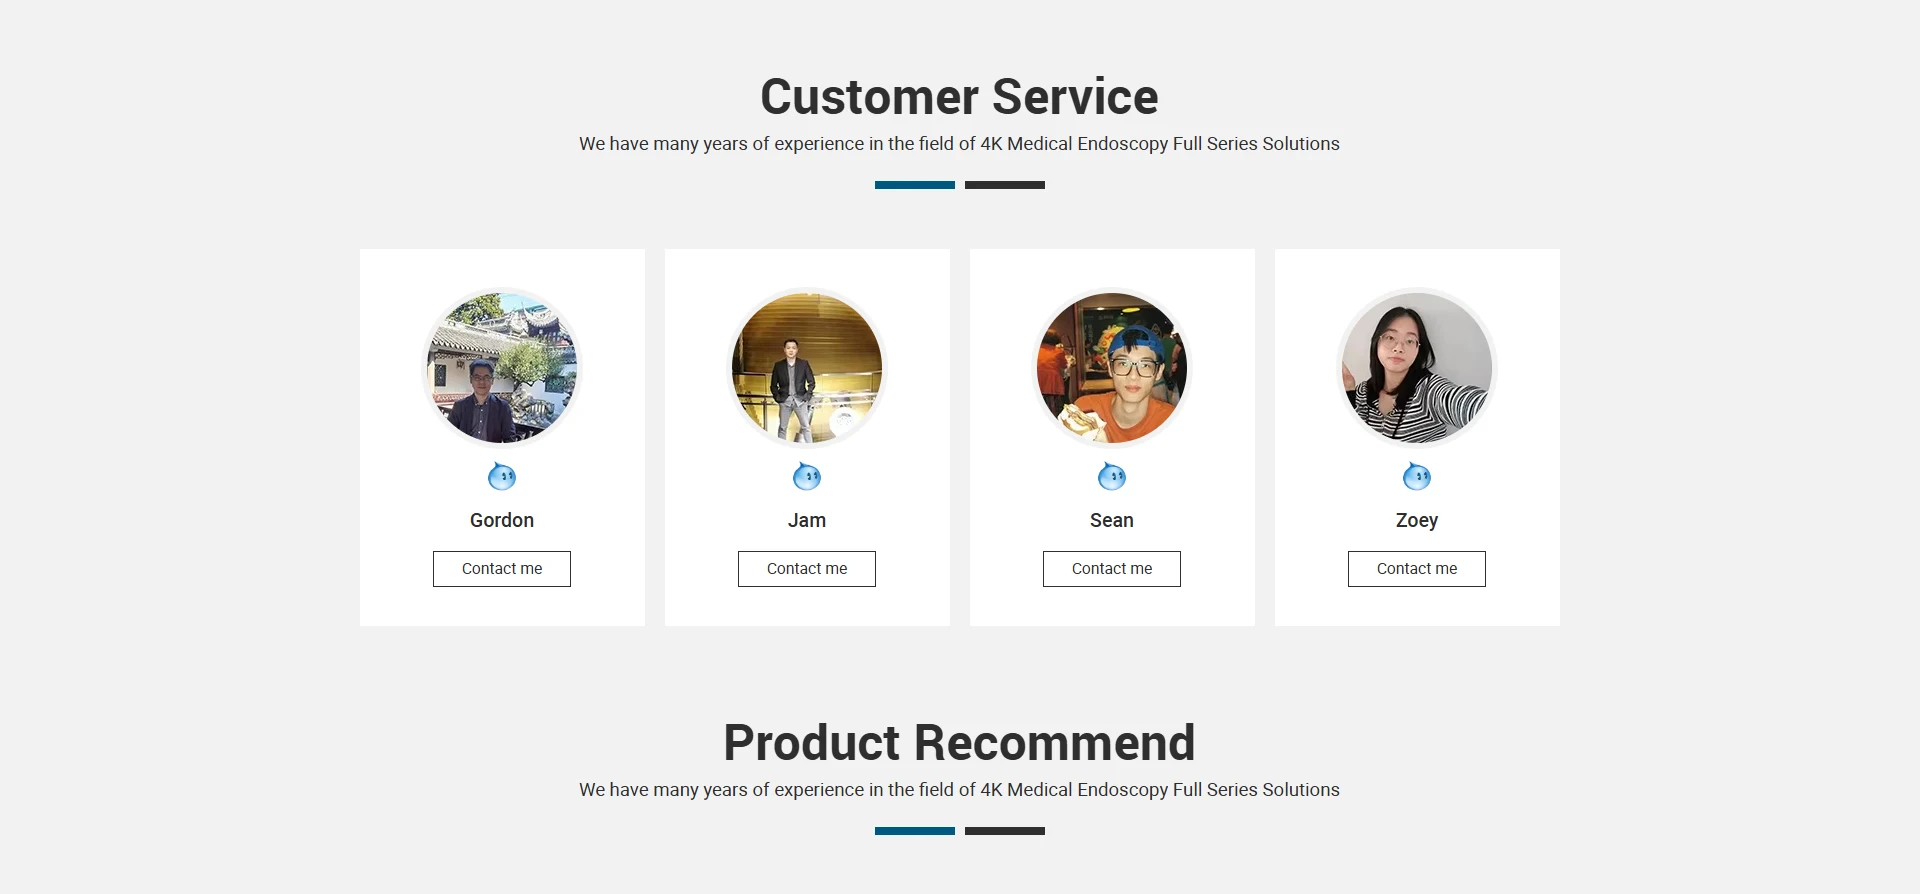Click the chat icon above Gordon
Viewport: 1920px width, 894px height.
[502, 477]
